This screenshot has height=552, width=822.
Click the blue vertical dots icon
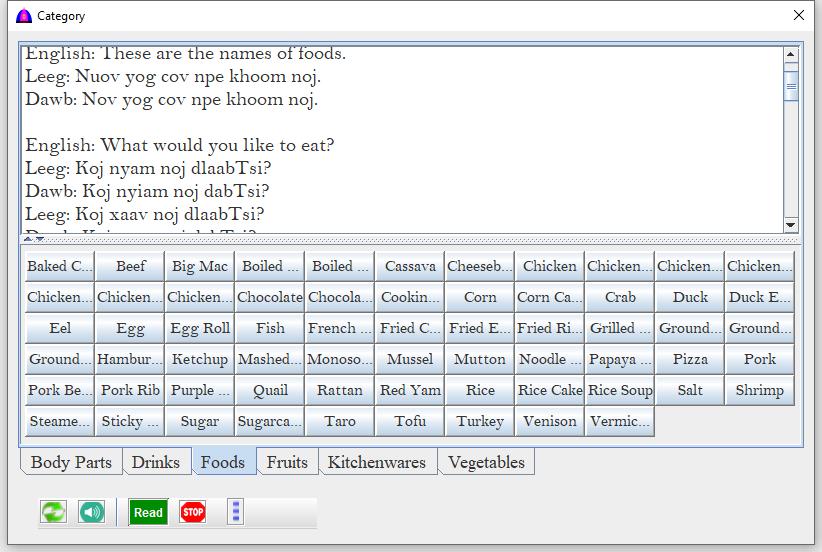click(236, 513)
